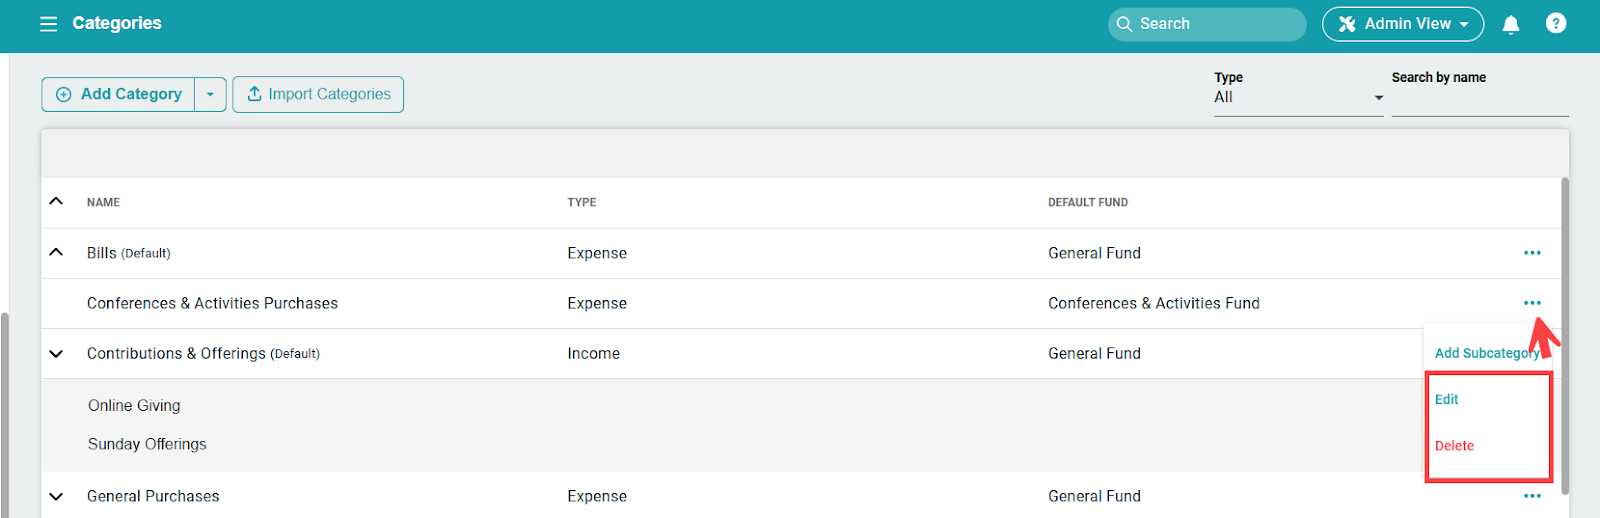Click the Import Categories button
The image size is (1600, 518).
(x=318, y=95)
